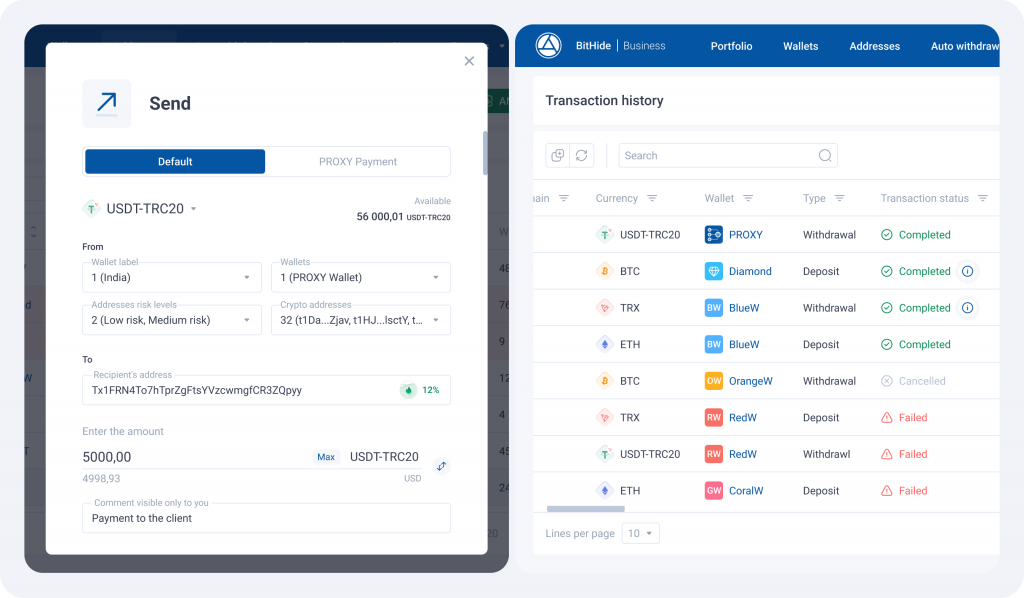Switch to PROXY Payment mode

(358, 161)
